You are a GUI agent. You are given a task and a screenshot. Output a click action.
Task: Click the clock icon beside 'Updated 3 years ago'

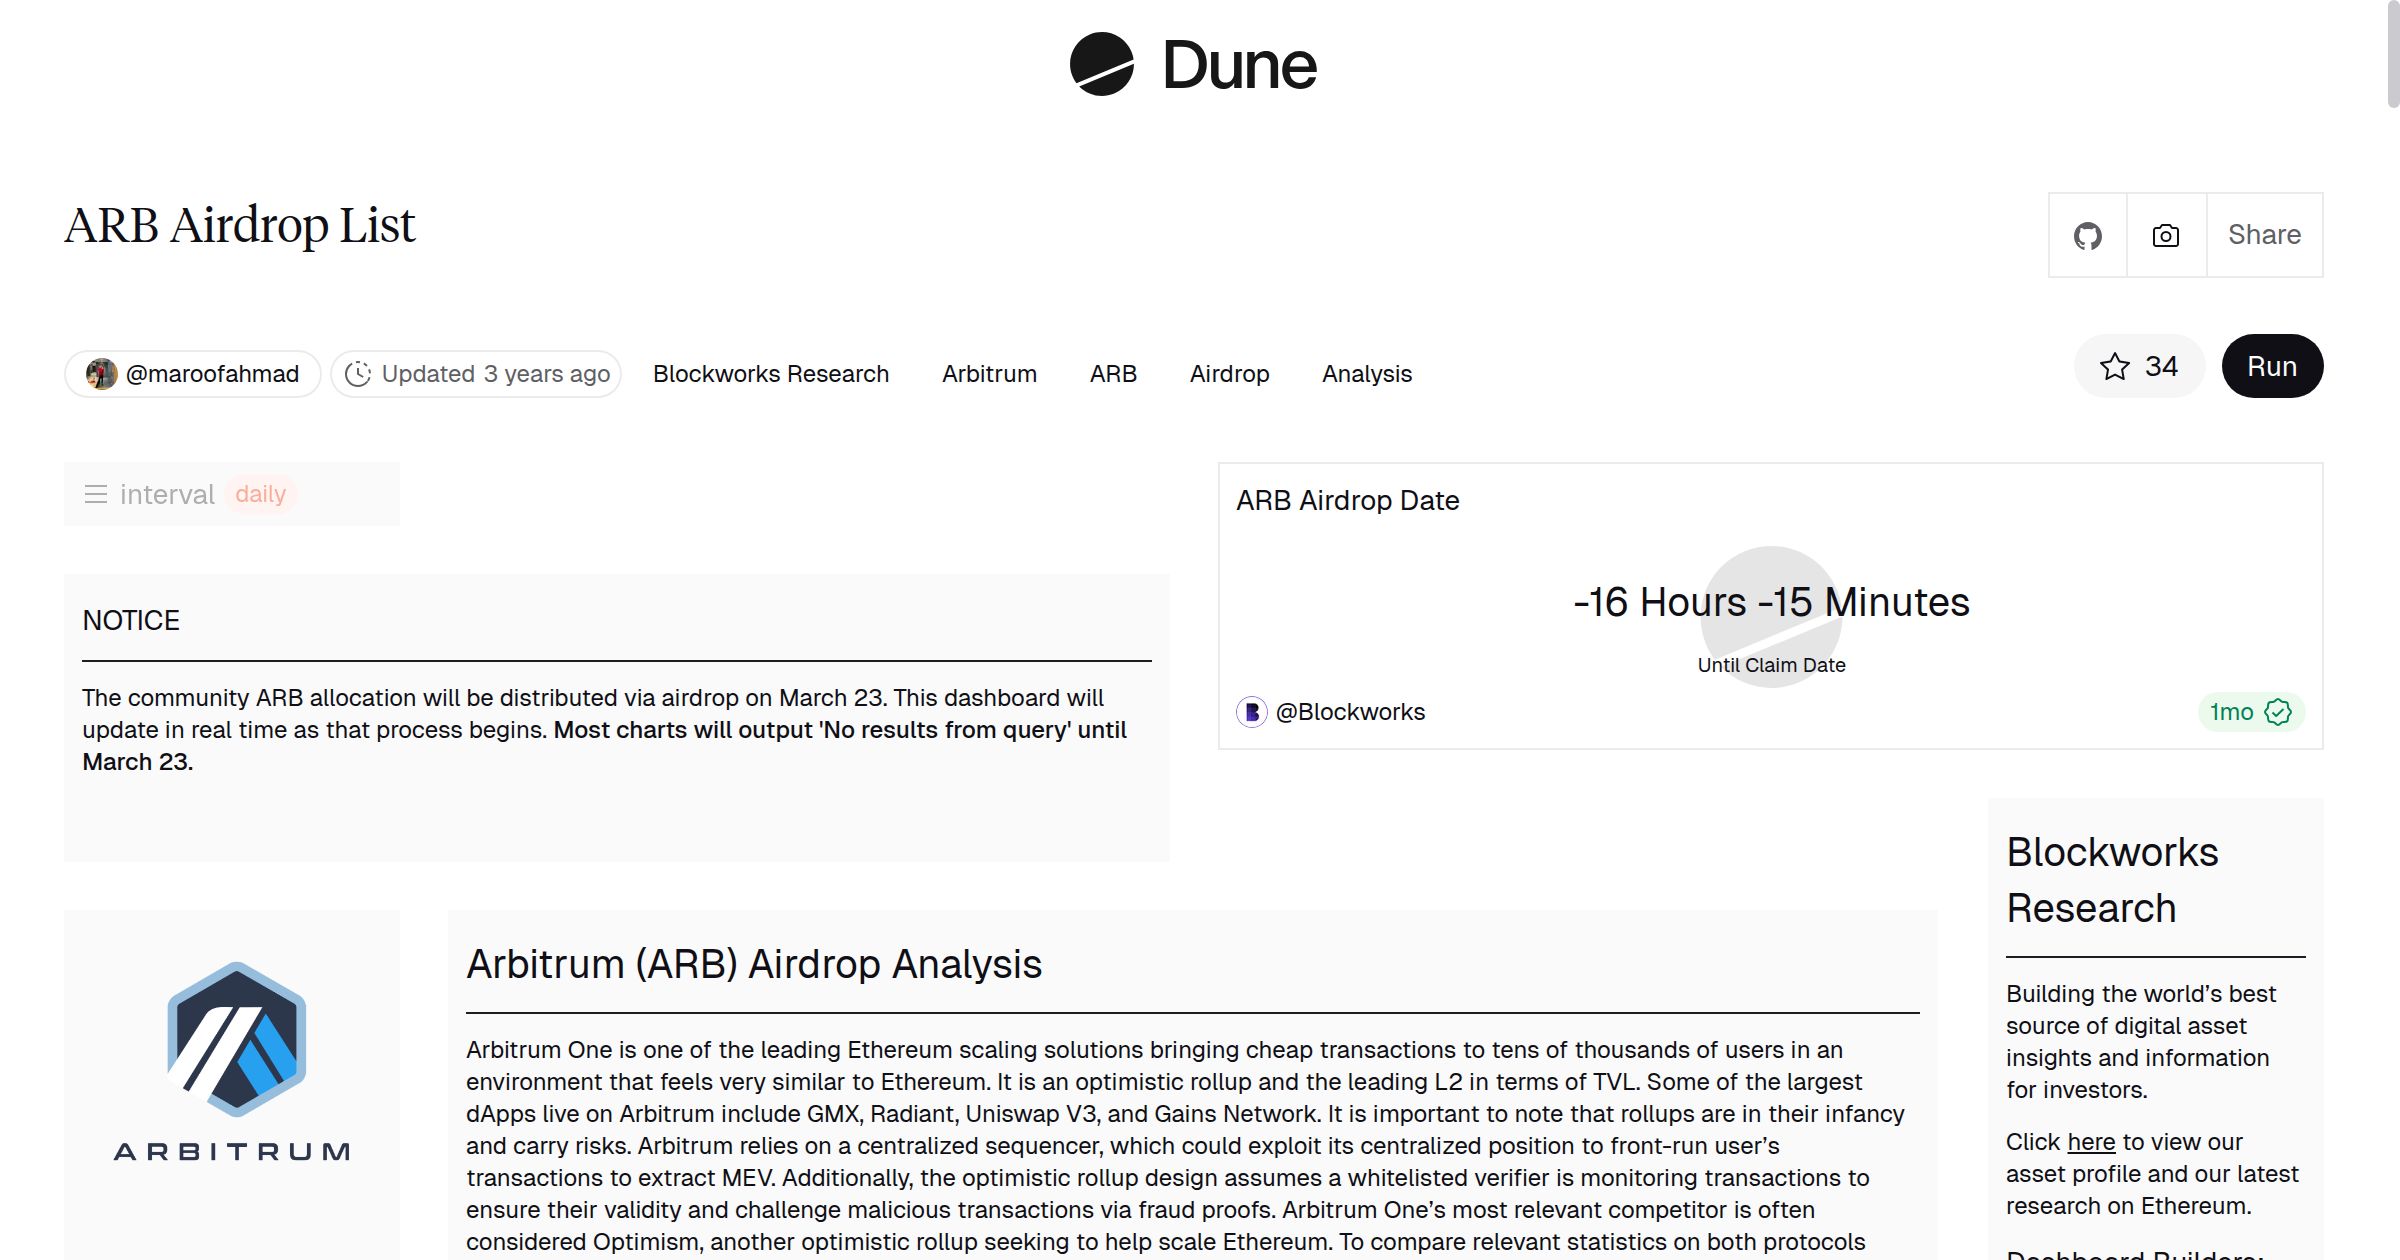357,373
